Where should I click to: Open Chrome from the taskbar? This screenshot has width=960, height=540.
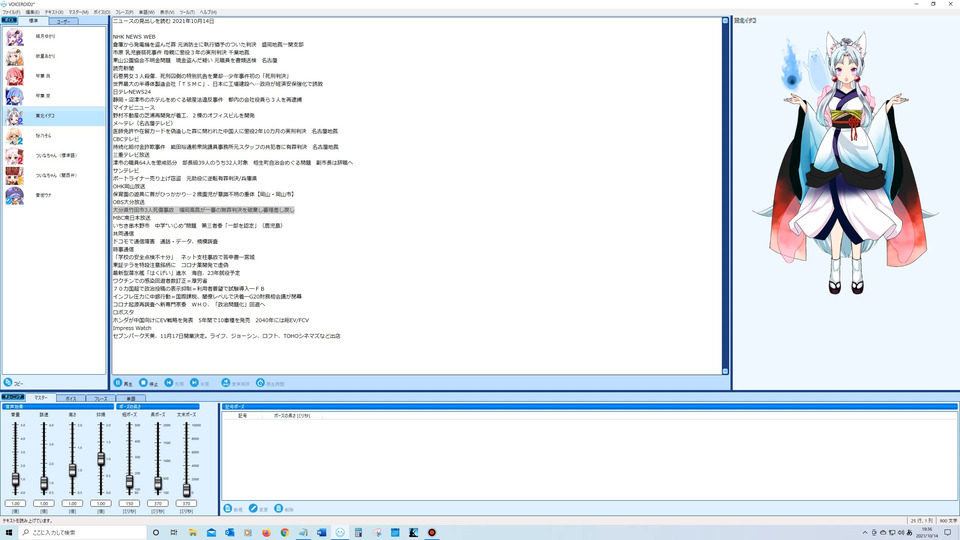pyautogui.click(x=285, y=533)
